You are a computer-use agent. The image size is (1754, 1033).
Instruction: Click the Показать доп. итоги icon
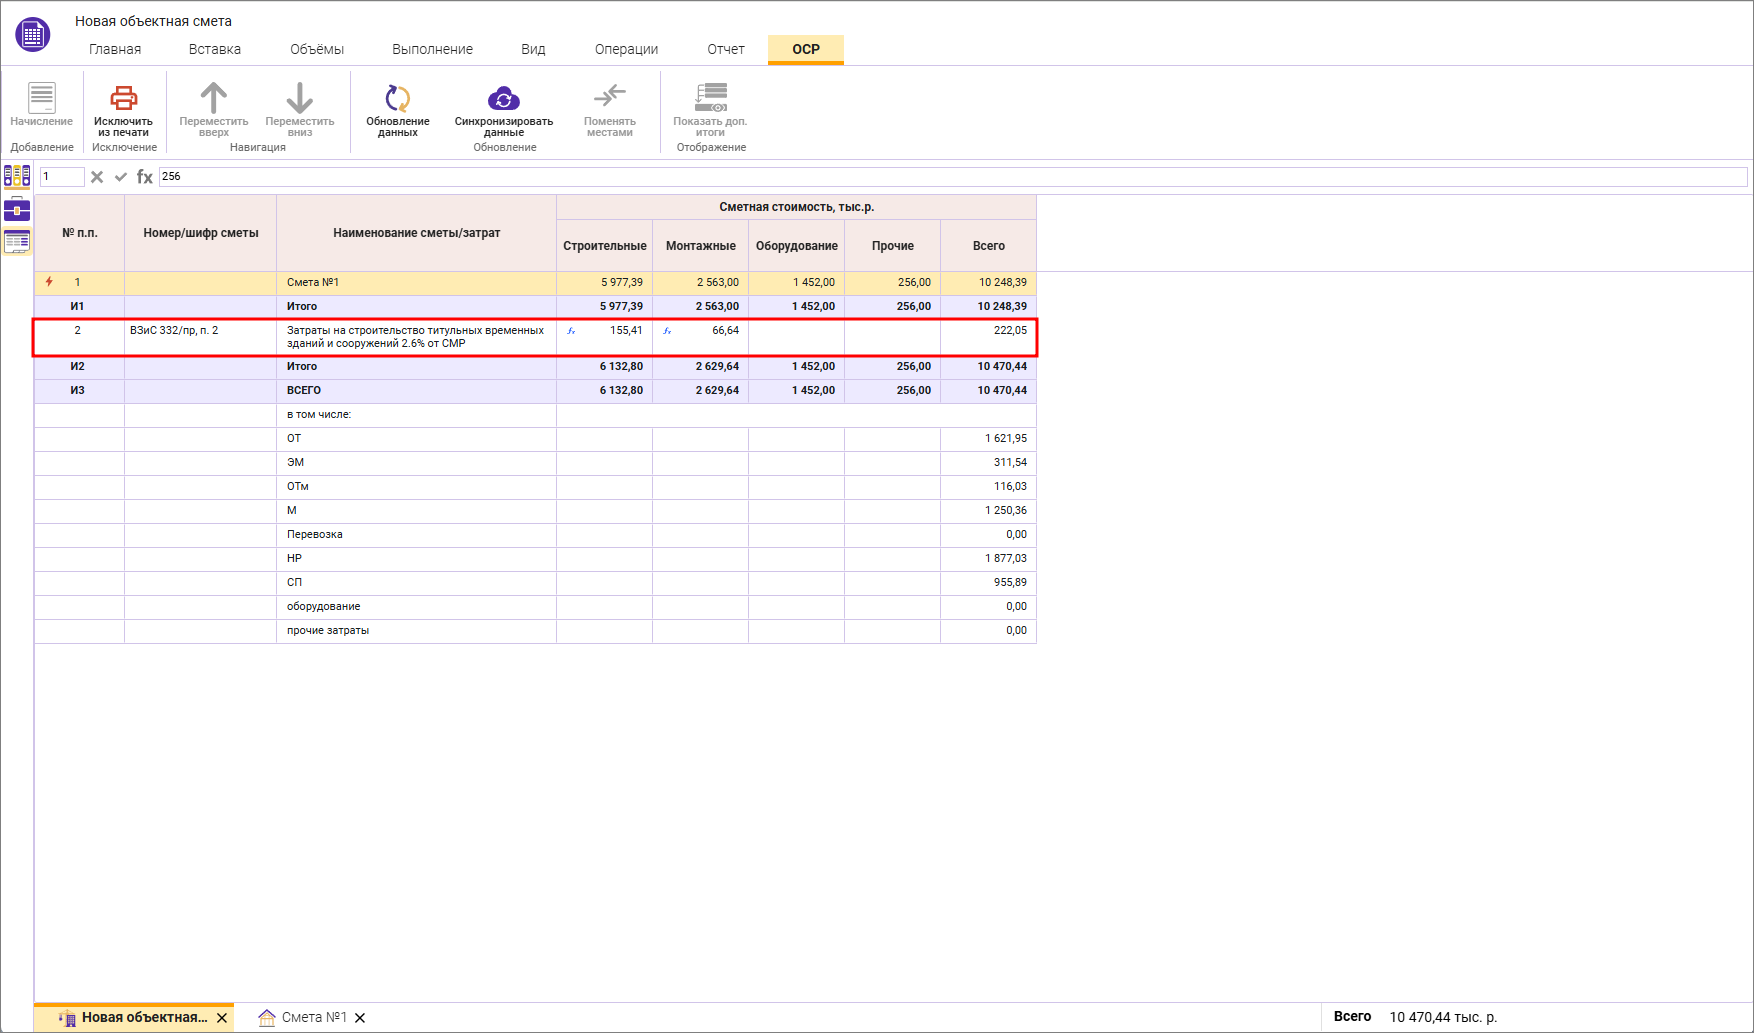point(710,97)
